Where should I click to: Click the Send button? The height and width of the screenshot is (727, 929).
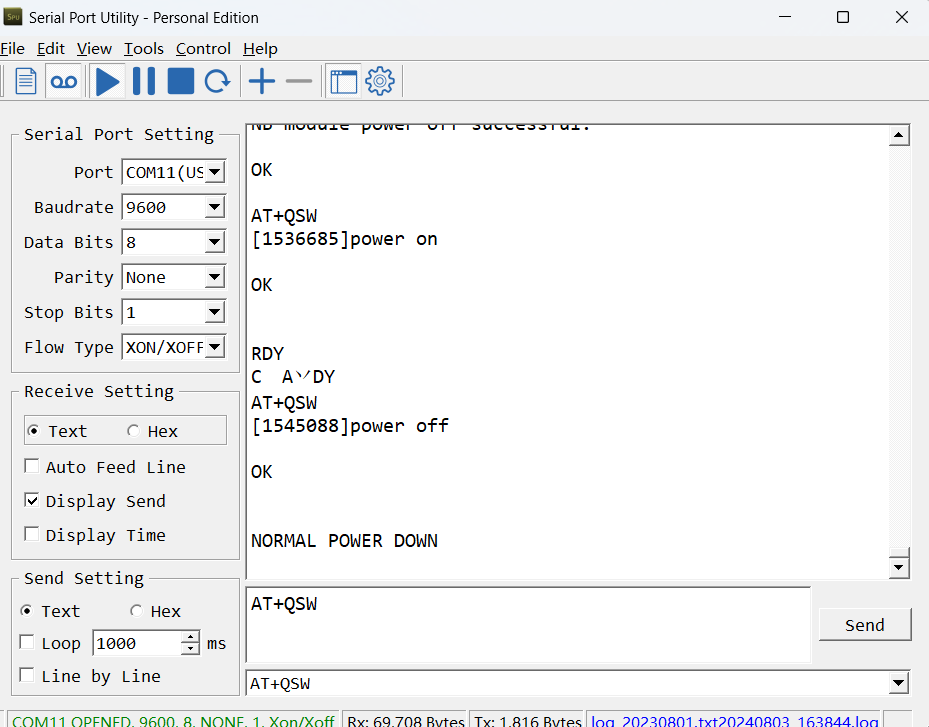(x=864, y=624)
